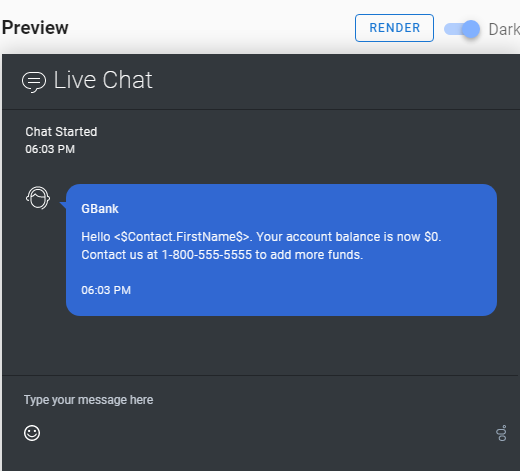The height and width of the screenshot is (471, 520).
Task: Click the Type your message here field
Action: pos(260,400)
